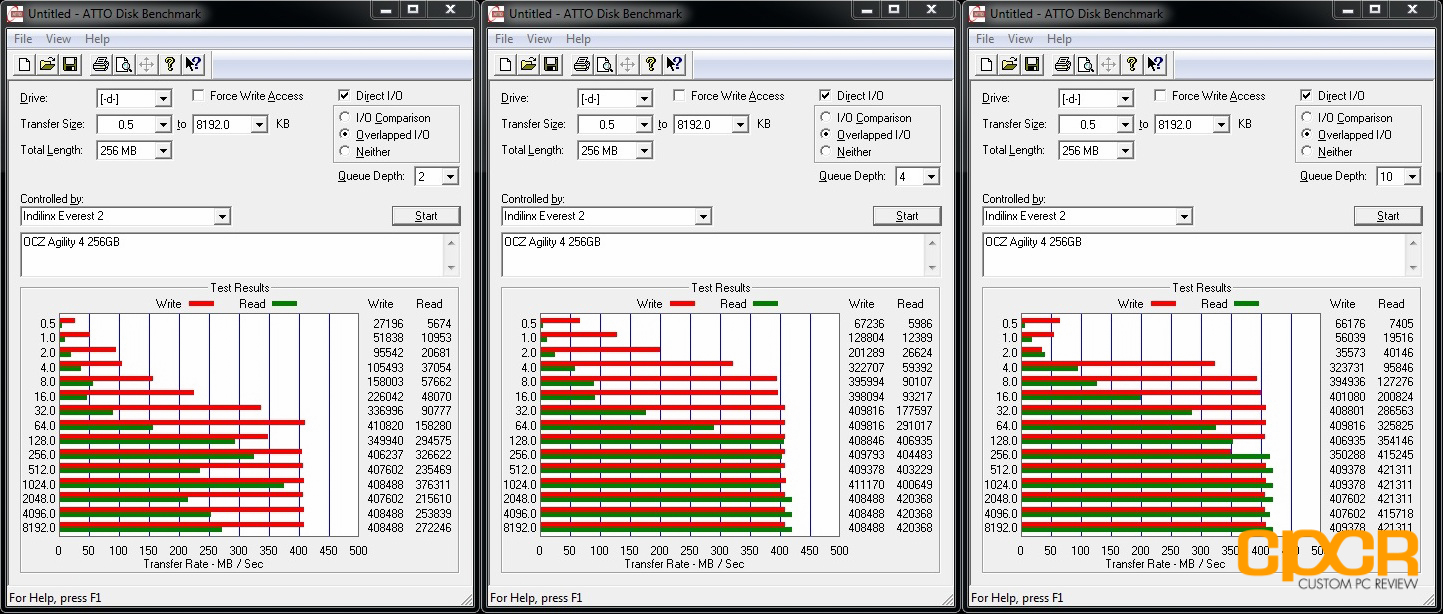Click Start button in queue depth 10 window

click(x=1388, y=216)
